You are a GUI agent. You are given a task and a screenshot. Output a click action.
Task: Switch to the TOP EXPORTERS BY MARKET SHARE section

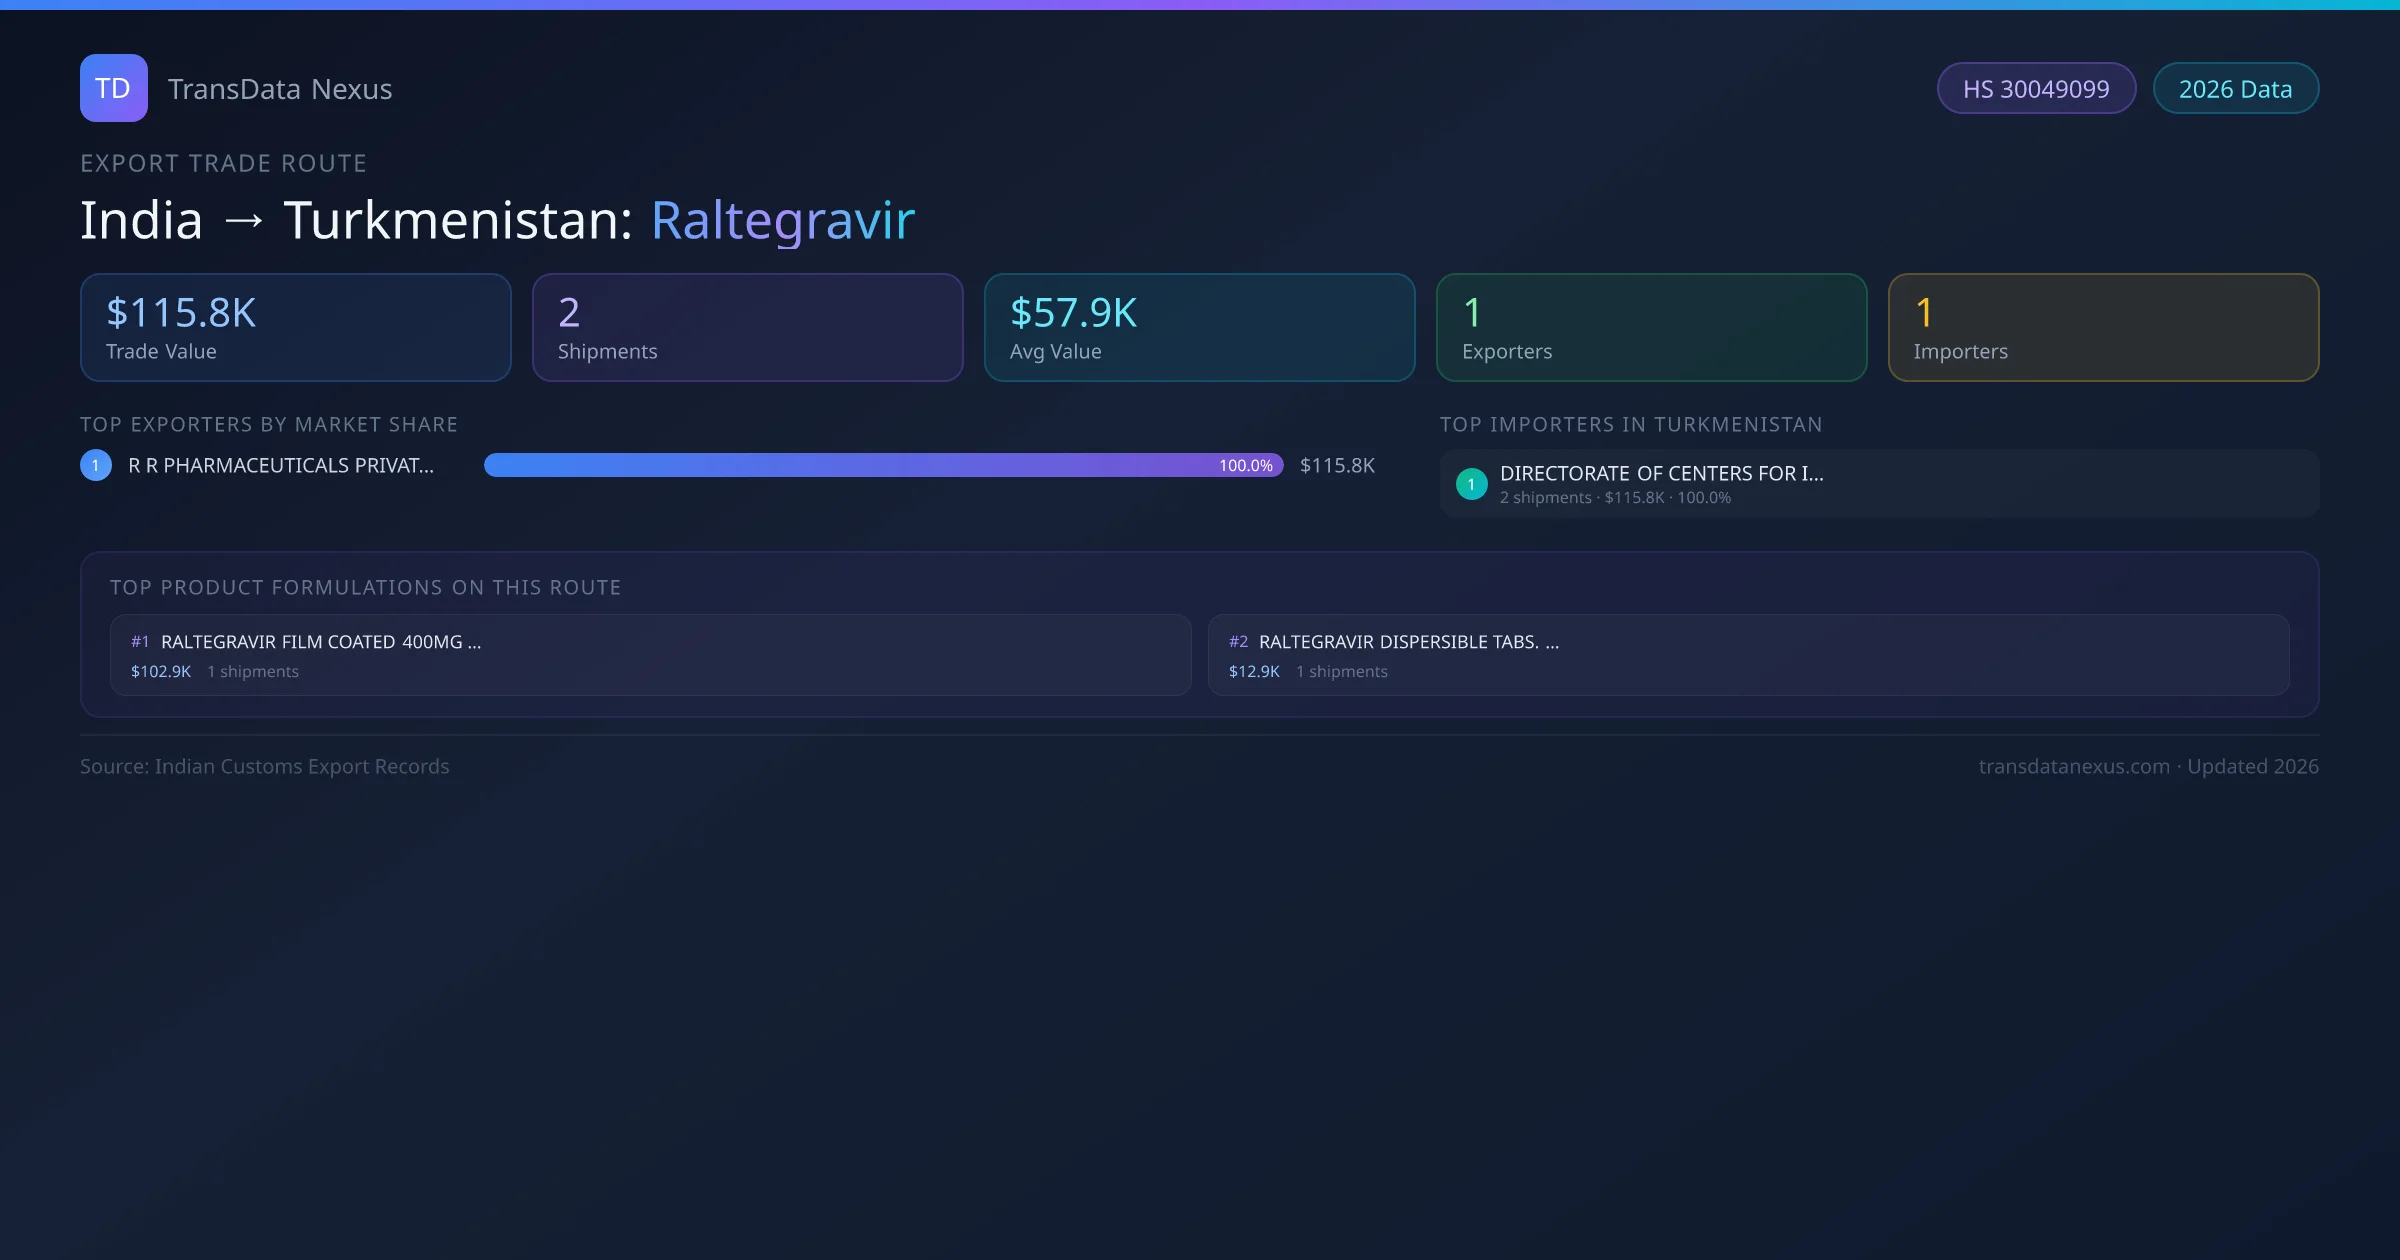[269, 424]
